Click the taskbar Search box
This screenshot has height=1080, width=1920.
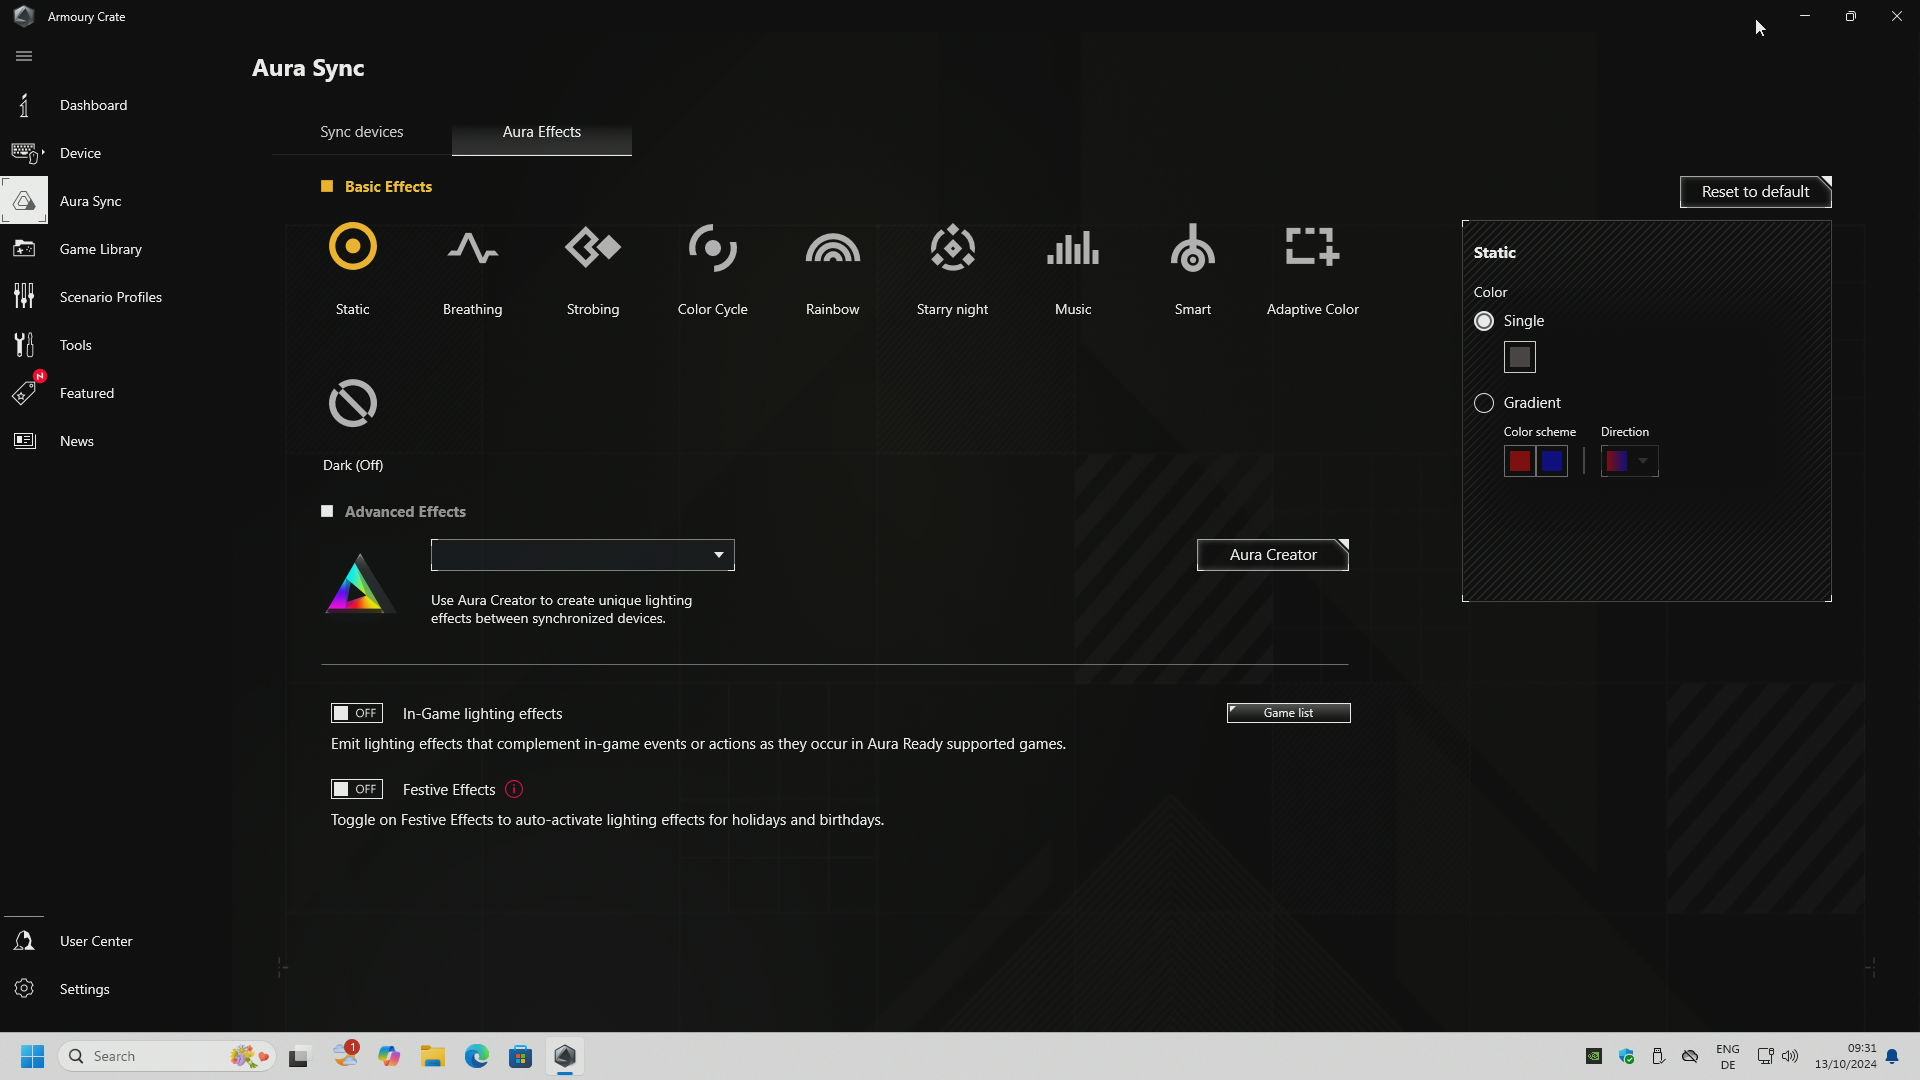167,1056
